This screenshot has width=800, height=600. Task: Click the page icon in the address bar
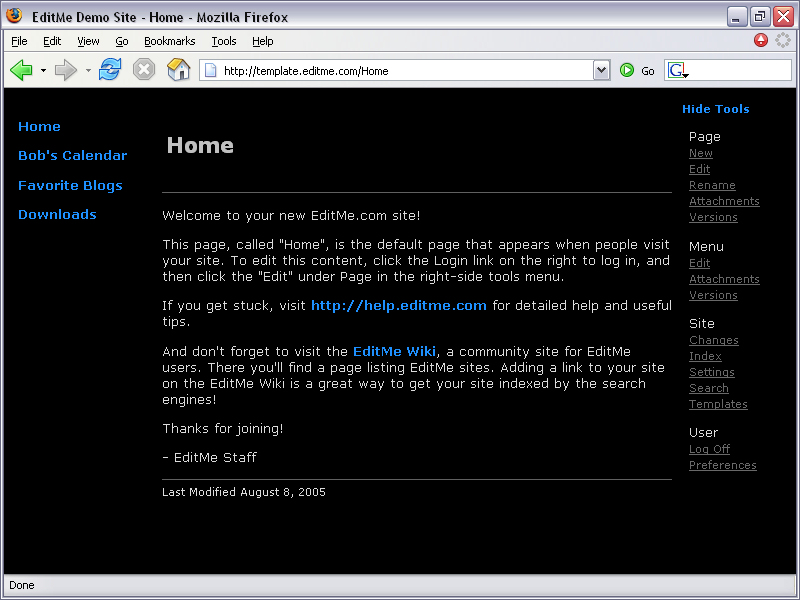click(x=210, y=70)
